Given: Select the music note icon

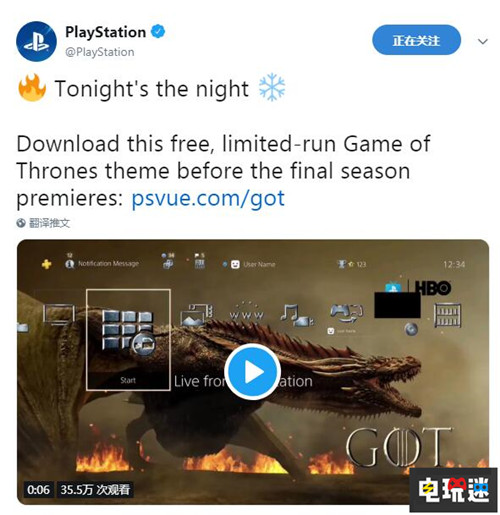Looking at the screenshot, I should click(296, 314).
